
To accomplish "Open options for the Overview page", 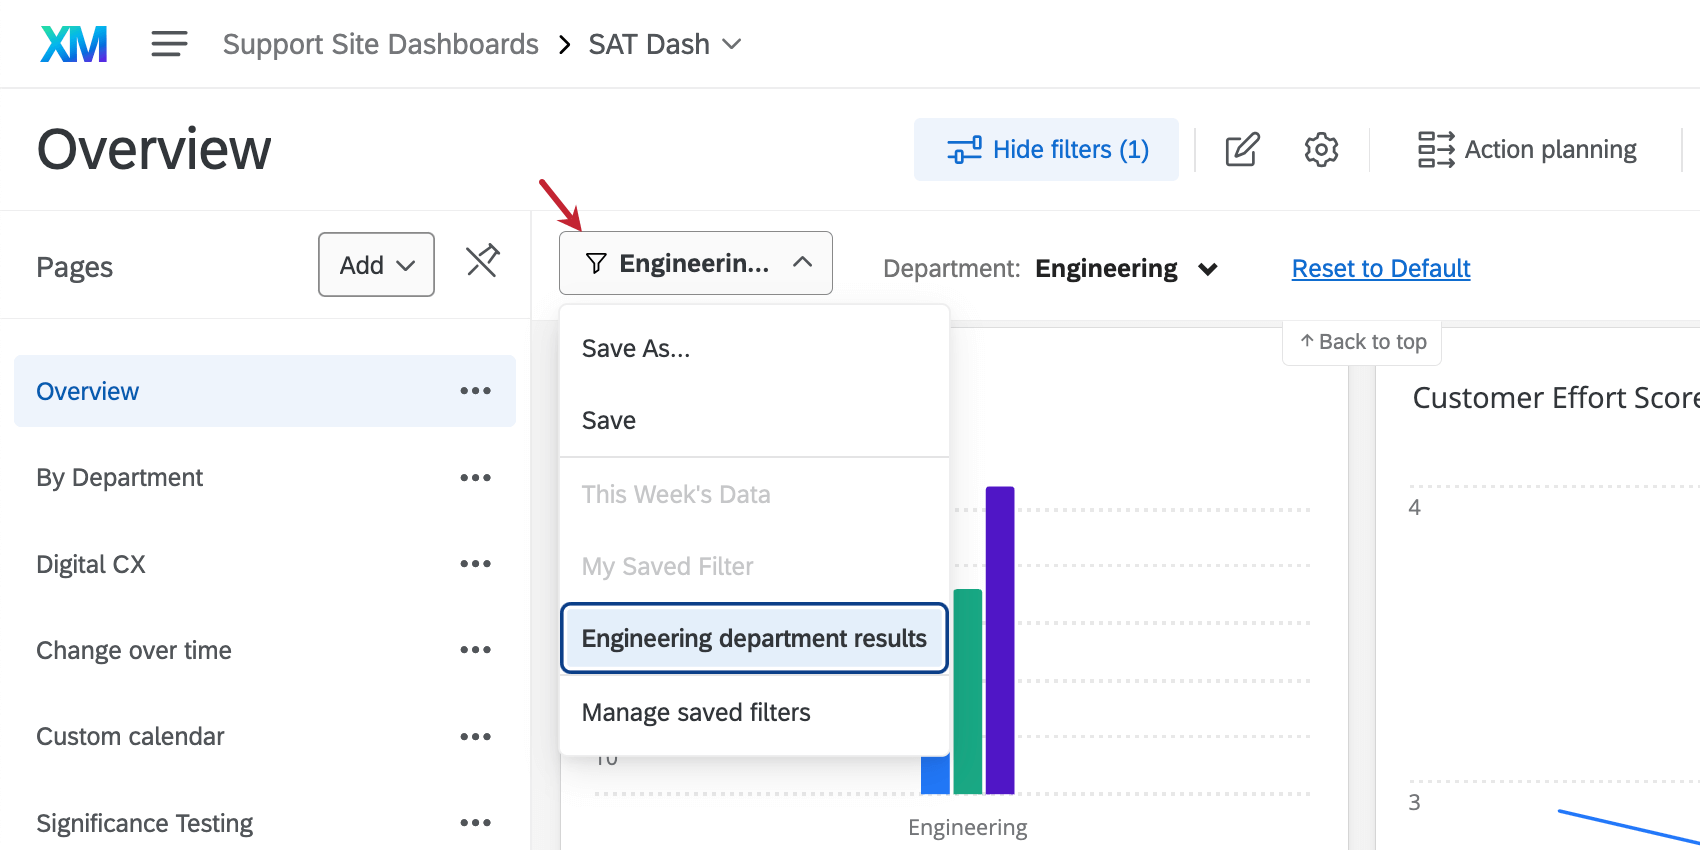I will pos(476,391).
